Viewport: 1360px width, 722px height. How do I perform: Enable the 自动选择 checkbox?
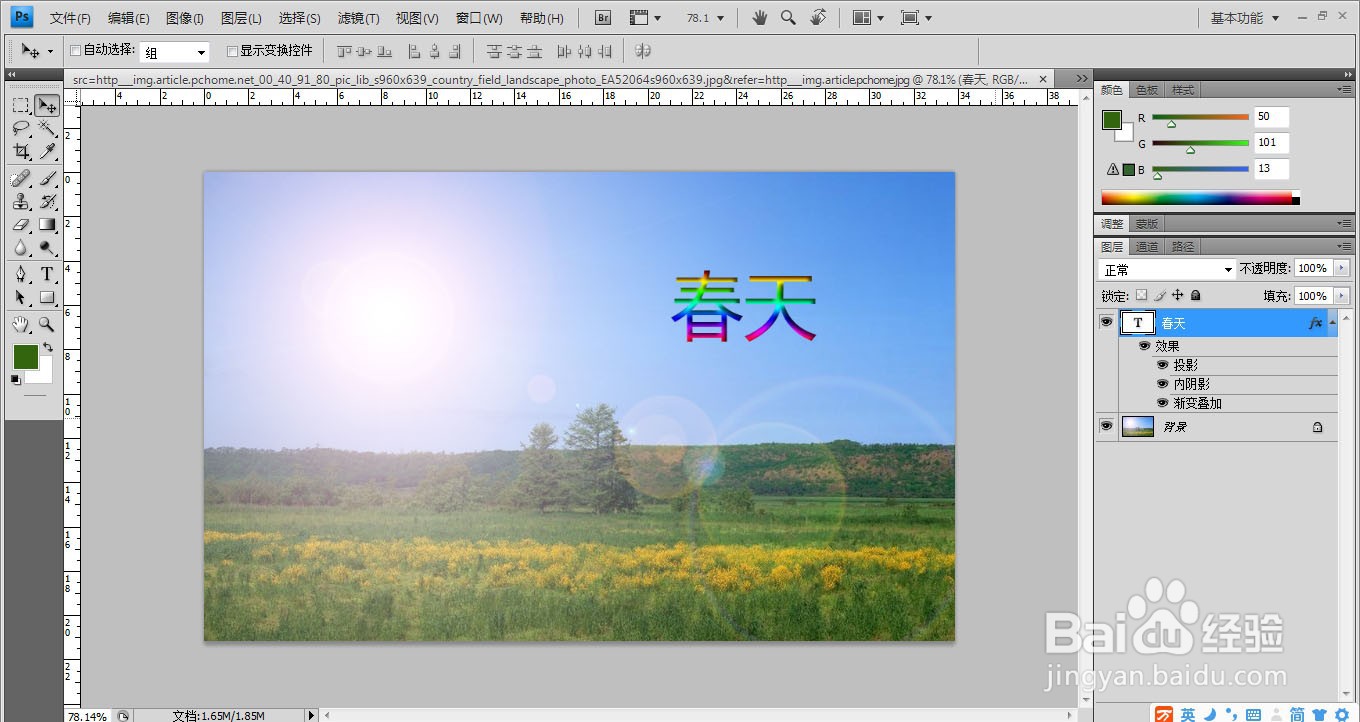coord(75,51)
